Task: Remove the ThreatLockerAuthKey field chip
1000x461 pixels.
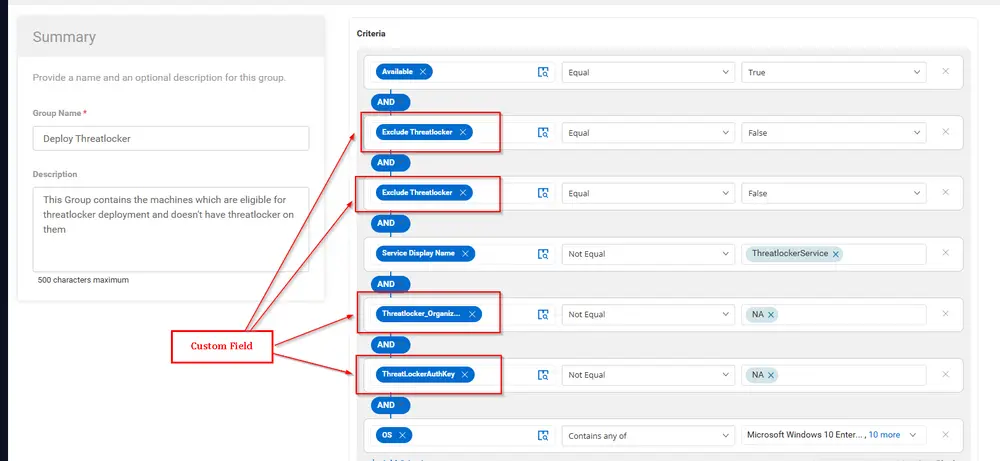Action: tap(464, 375)
